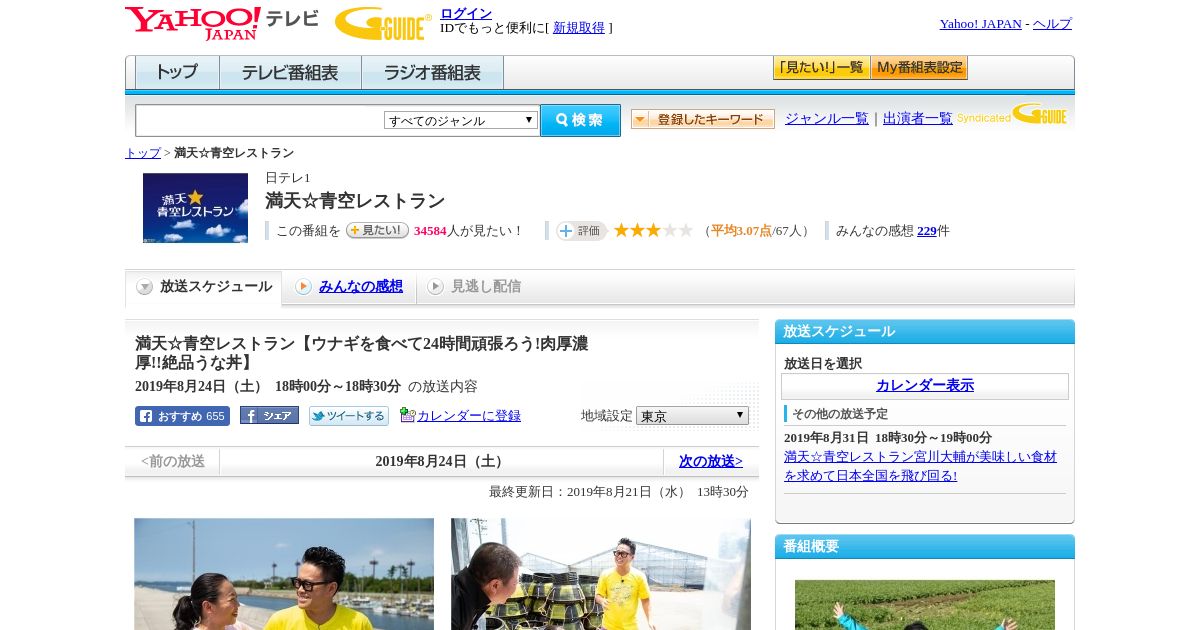
Task: Click the 満天☆青空レストラン program thumbnail
Action: click(195, 208)
